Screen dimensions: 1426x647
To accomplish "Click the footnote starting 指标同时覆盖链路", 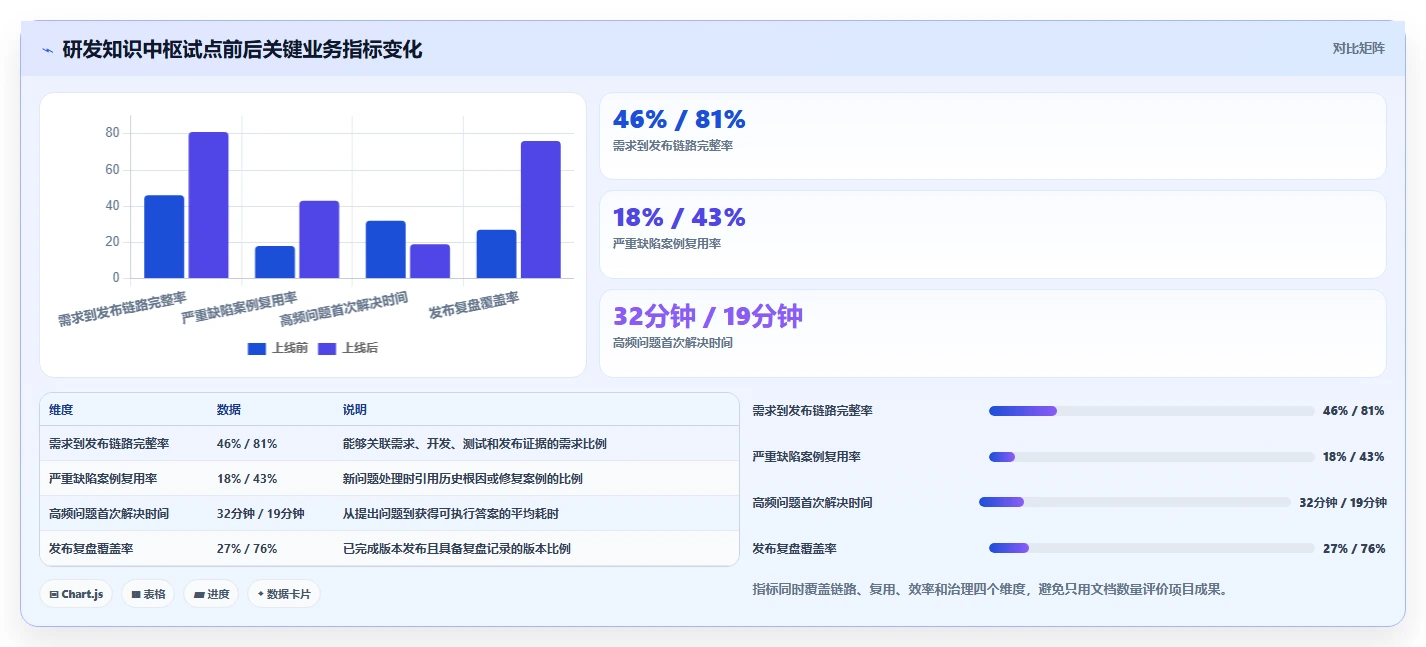I will 989,590.
